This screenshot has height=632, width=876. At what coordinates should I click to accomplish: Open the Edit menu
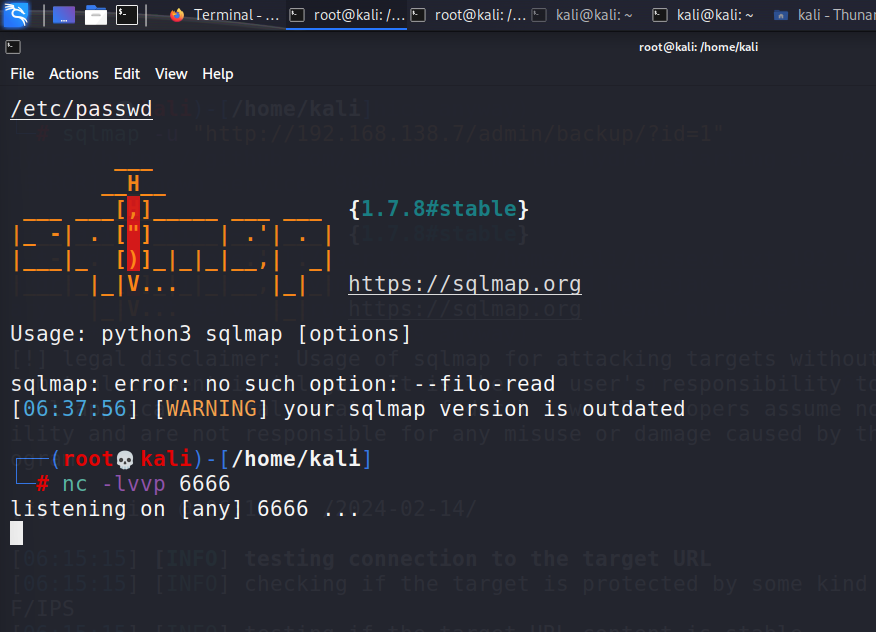click(127, 74)
